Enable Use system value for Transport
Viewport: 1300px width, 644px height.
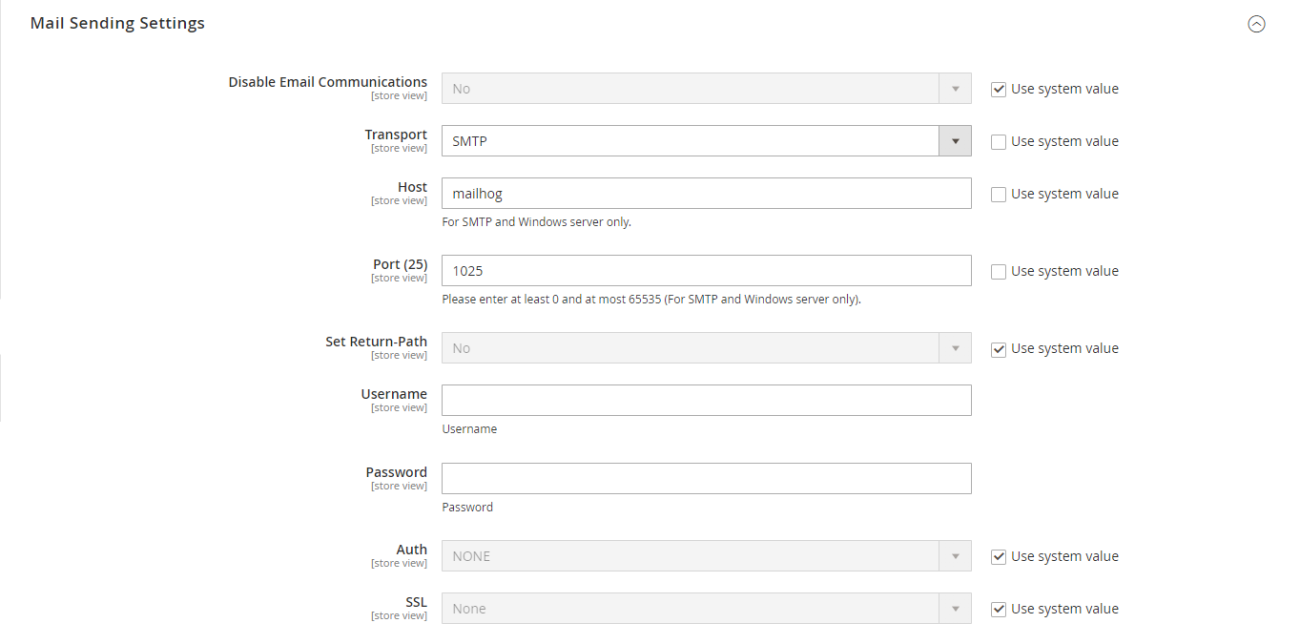click(x=998, y=141)
